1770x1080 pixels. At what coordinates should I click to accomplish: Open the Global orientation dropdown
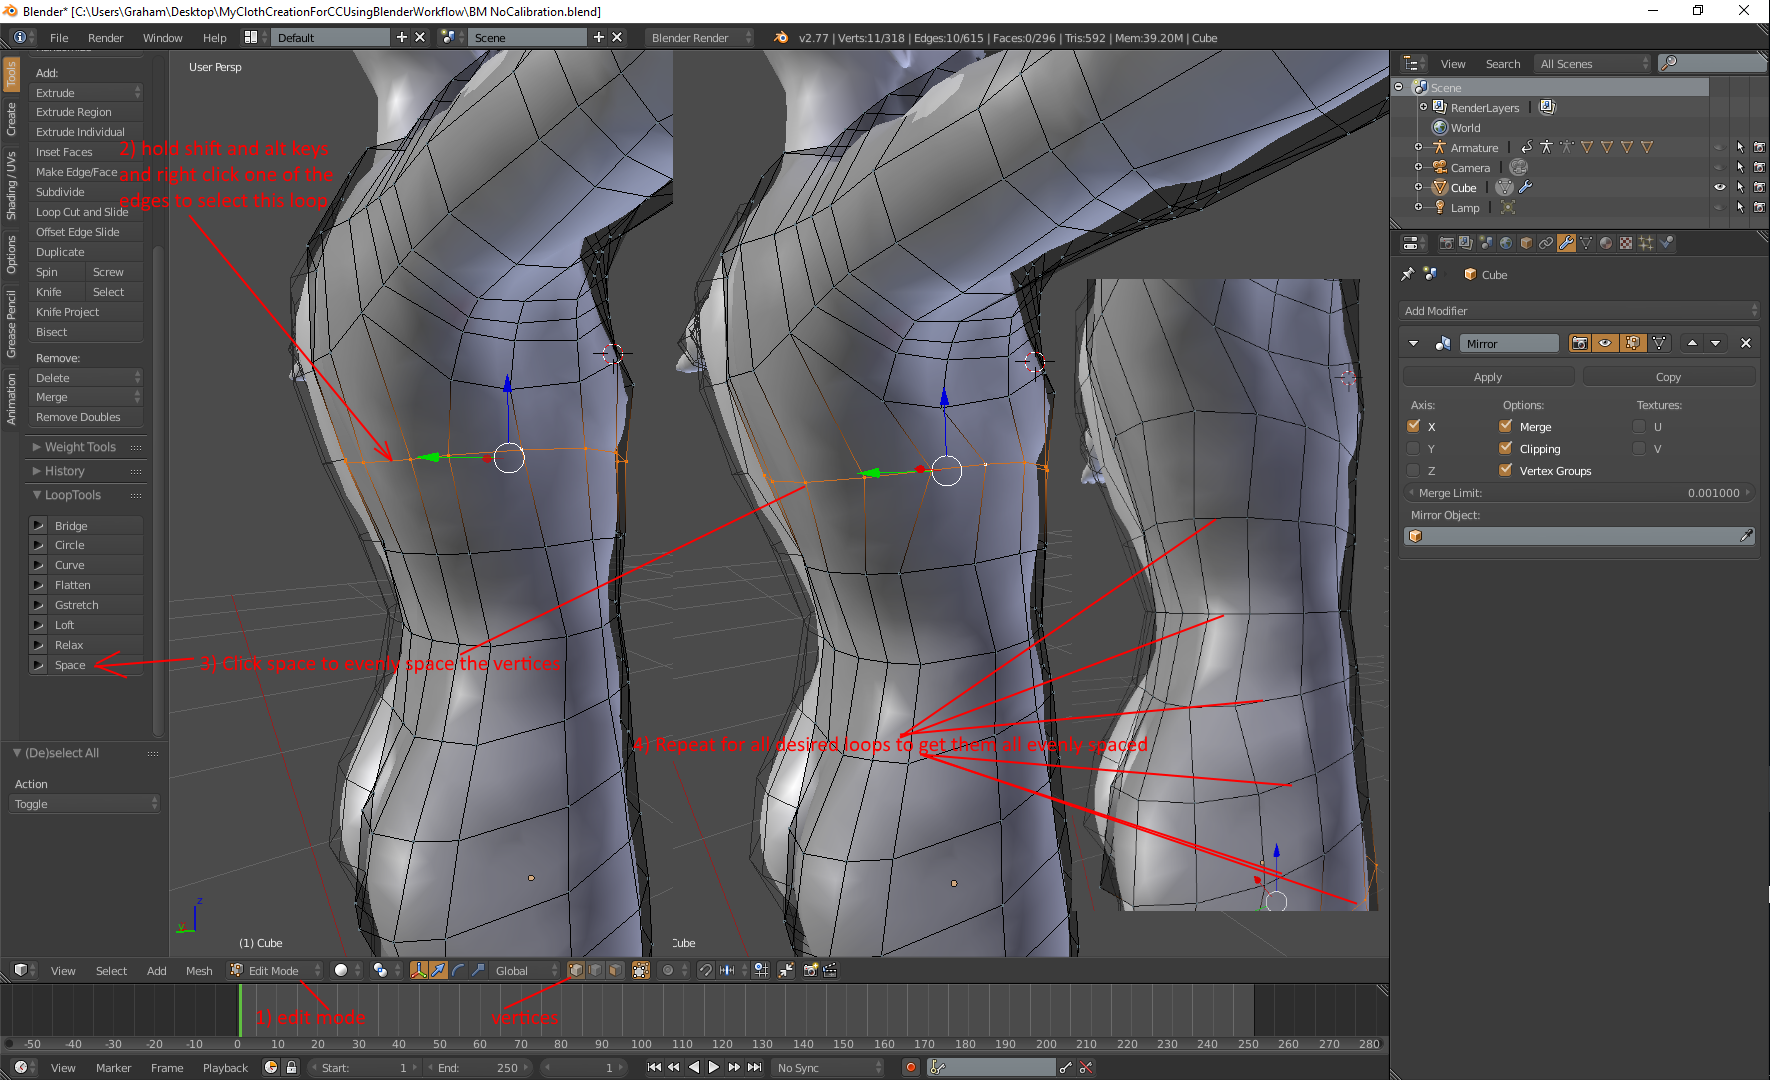point(526,970)
